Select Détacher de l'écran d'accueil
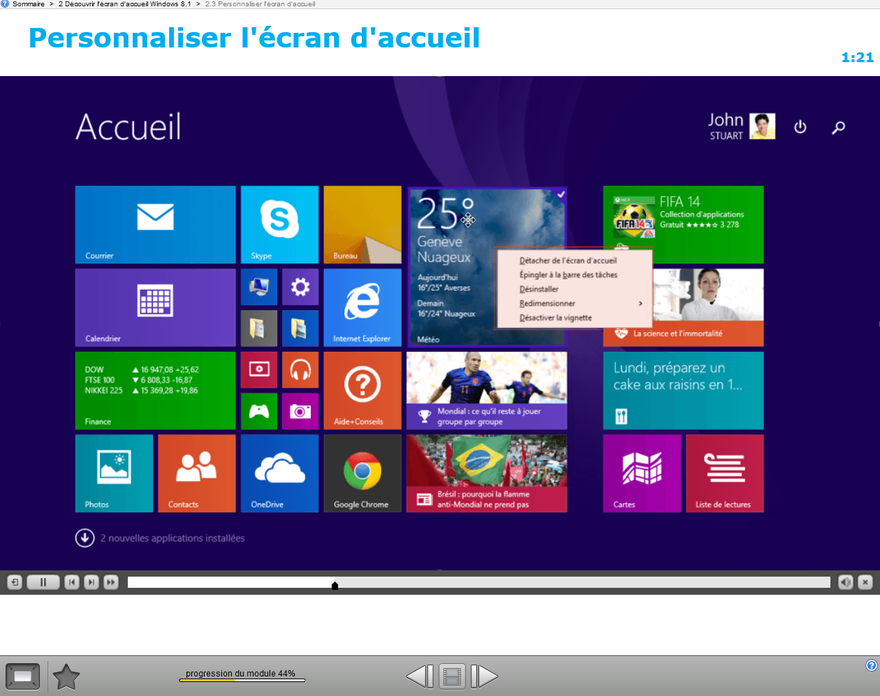Viewport: 880px width, 696px height. 567,260
